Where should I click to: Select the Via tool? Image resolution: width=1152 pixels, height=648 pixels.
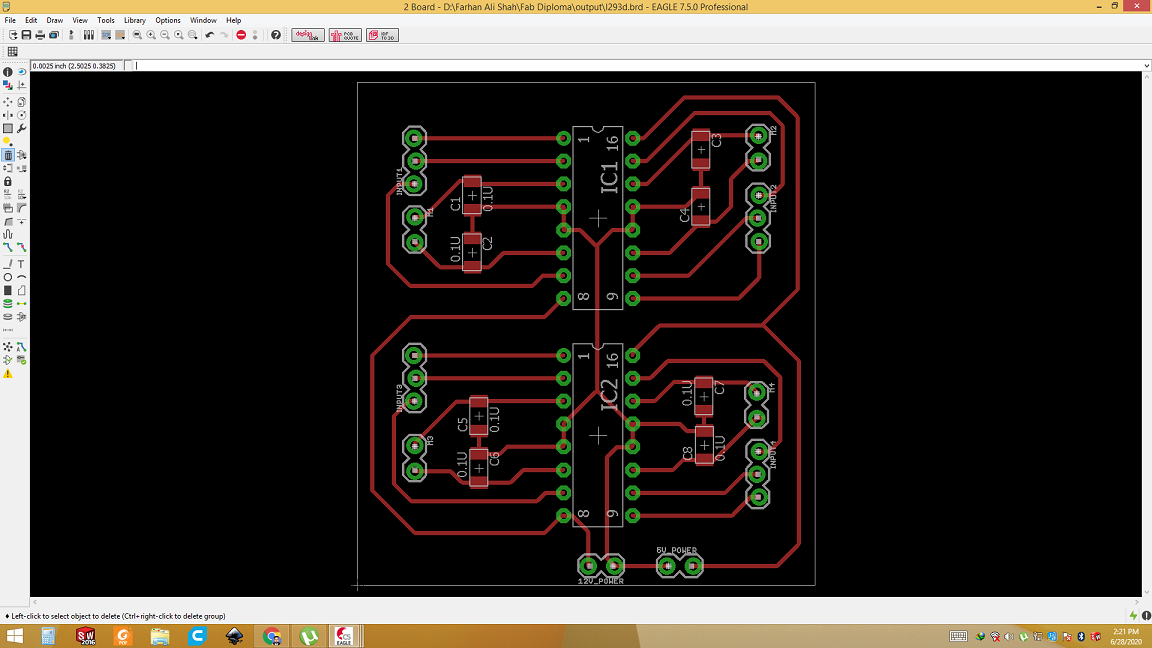pos(7,303)
